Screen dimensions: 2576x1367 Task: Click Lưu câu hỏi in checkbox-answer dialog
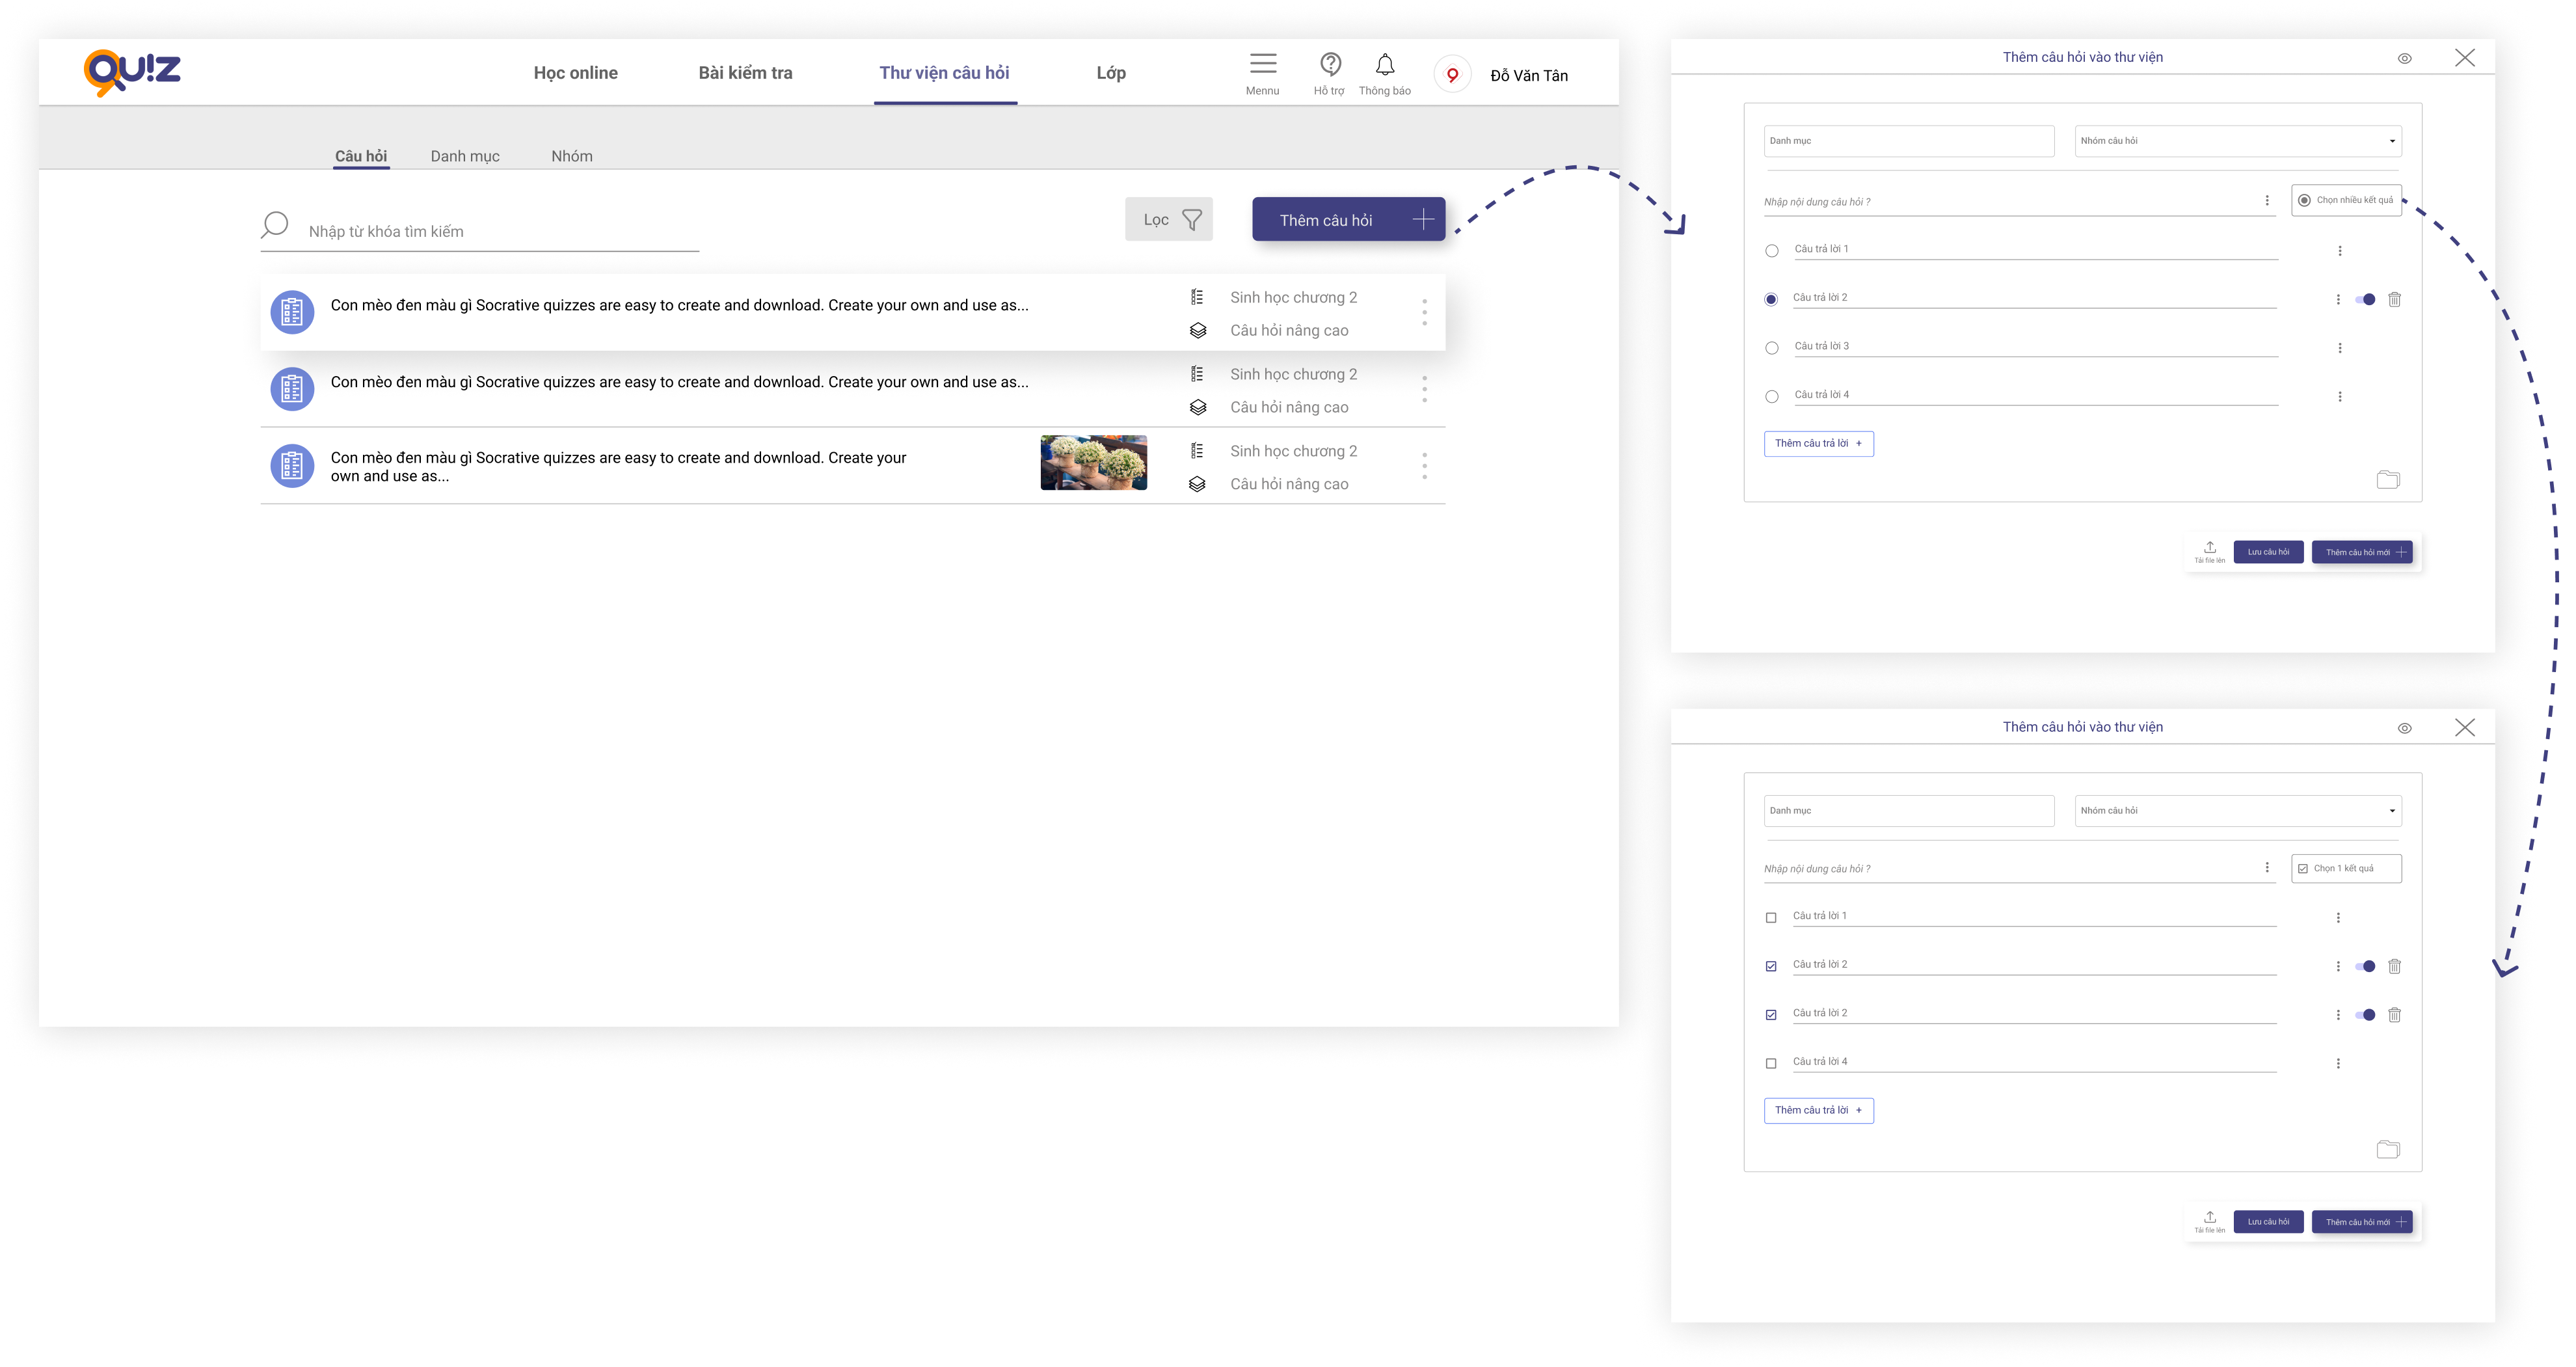point(2268,1222)
